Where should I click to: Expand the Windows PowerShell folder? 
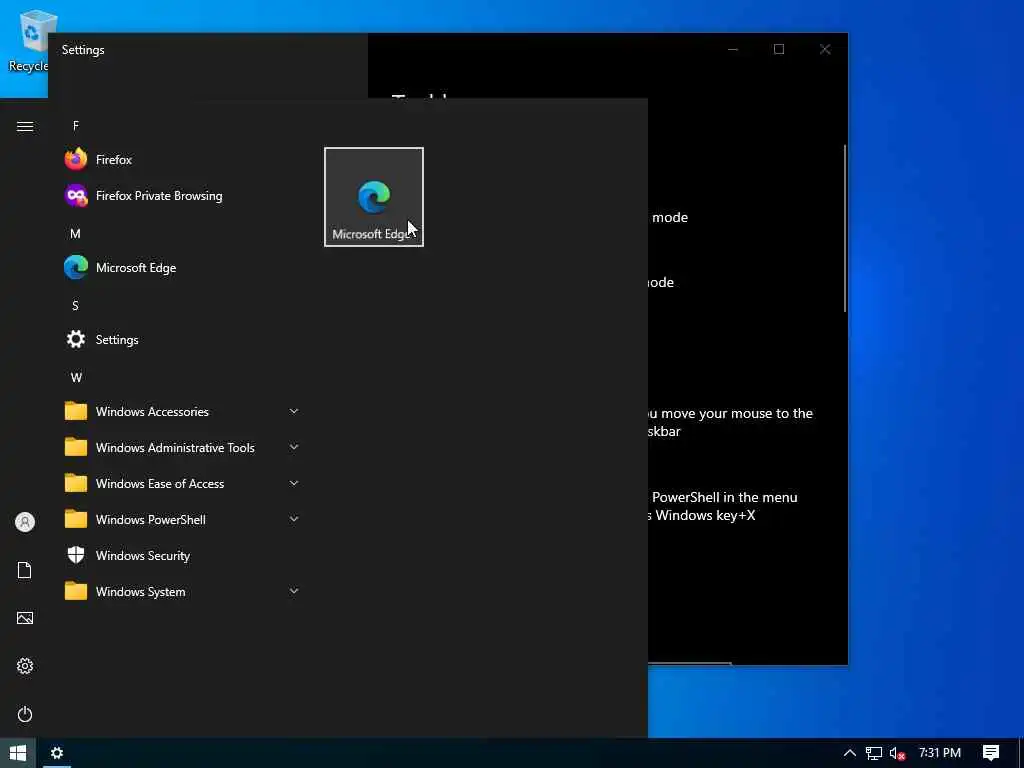pyautogui.click(x=181, y=519)
